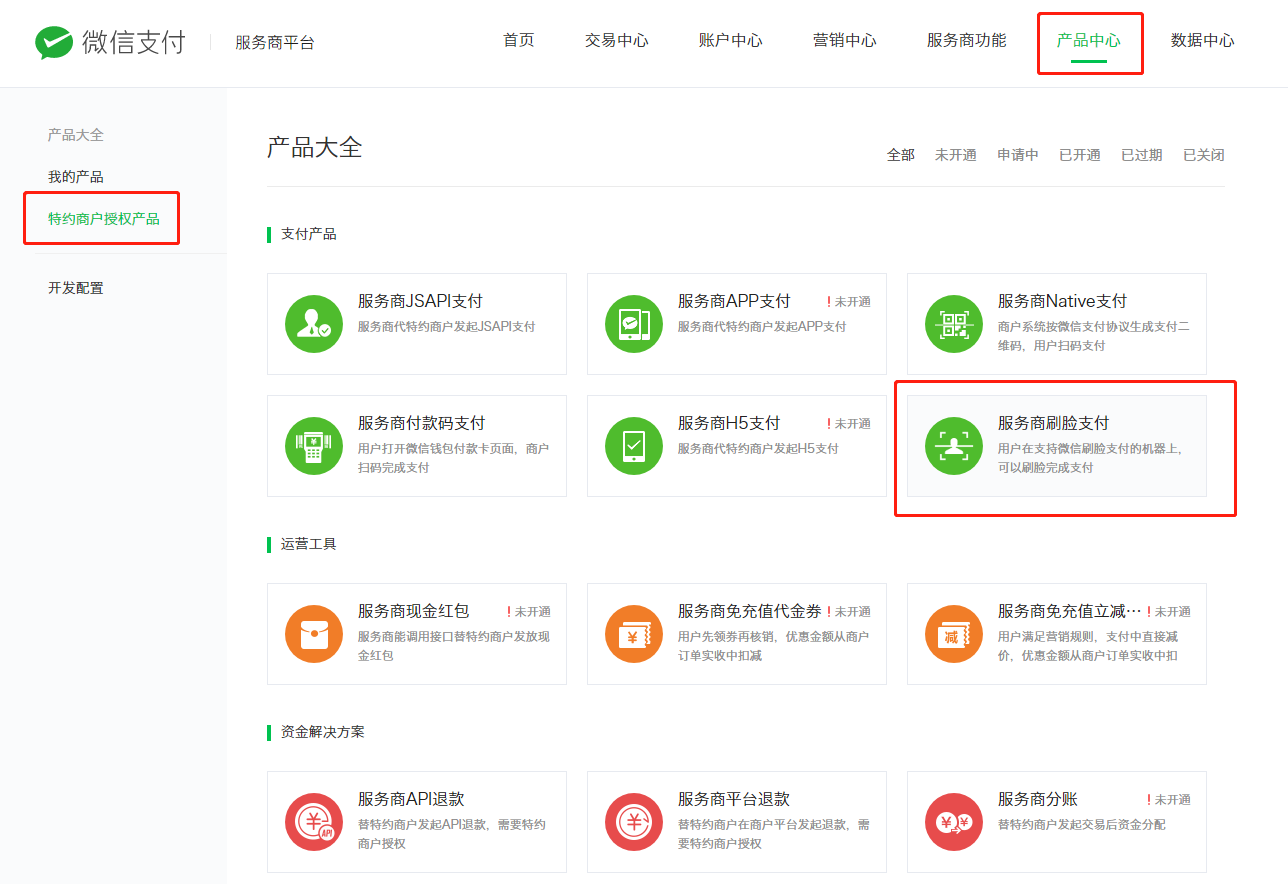Click the 服务商分账 split payment icon
The width and height of the screenshot is (1288, 884).
(x=954, y=822)
